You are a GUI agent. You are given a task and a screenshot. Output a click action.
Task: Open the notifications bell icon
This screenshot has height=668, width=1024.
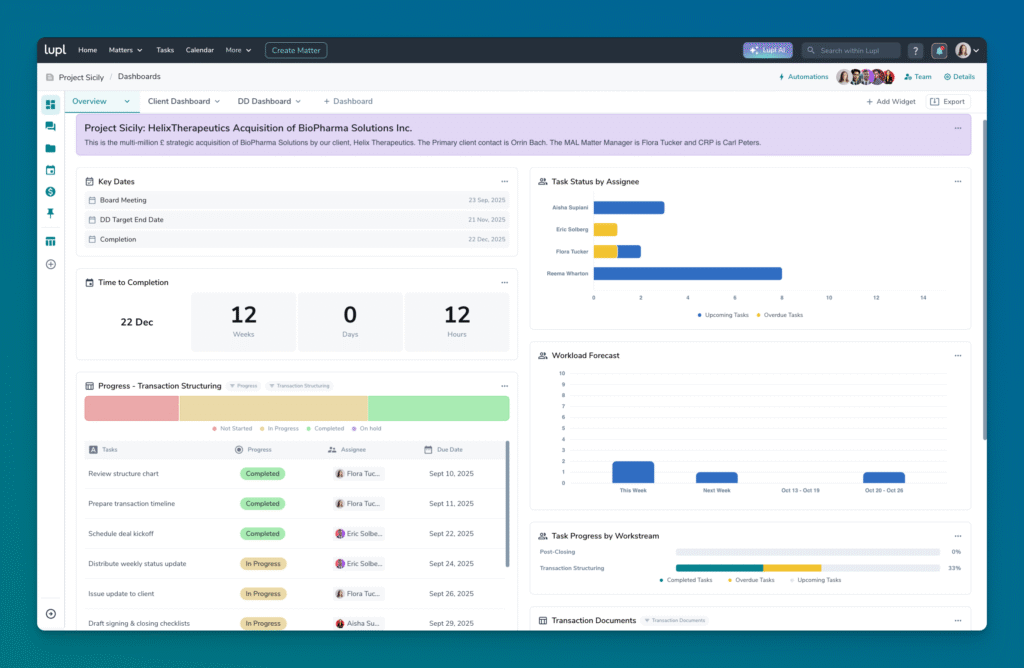[939, 50]
